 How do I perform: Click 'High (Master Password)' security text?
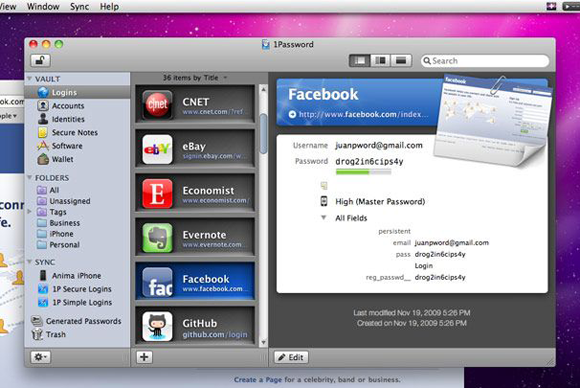(380, 202)
